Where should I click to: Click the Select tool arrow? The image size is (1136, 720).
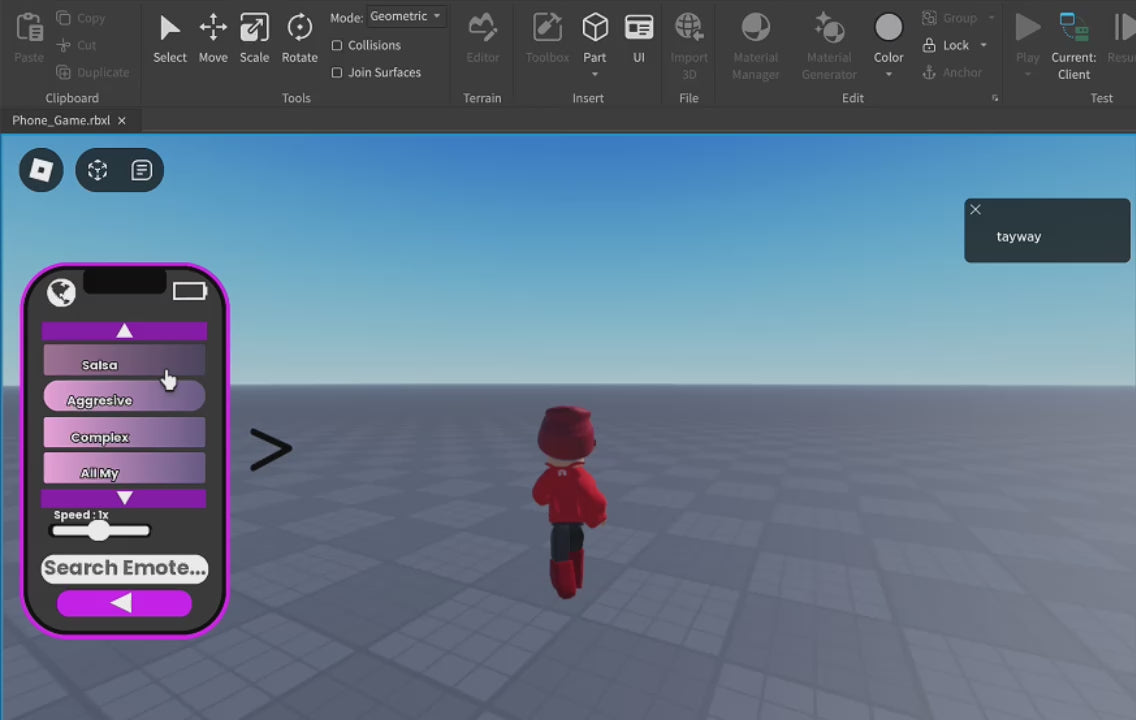pyautogui.click(x=170, y=28)
